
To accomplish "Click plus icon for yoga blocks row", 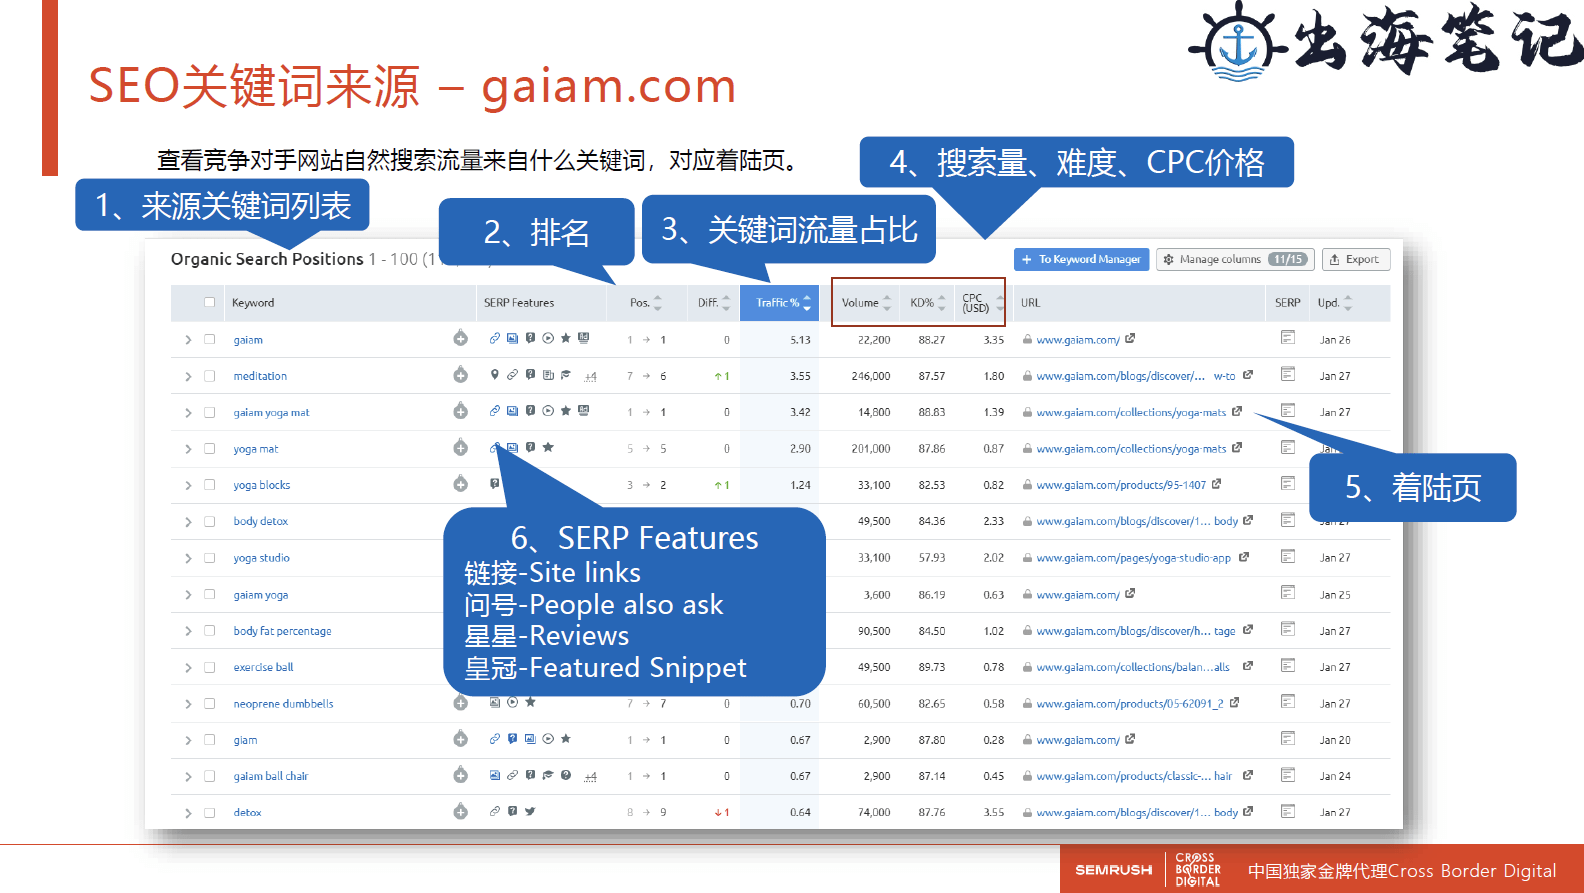I will click(460, 484).
